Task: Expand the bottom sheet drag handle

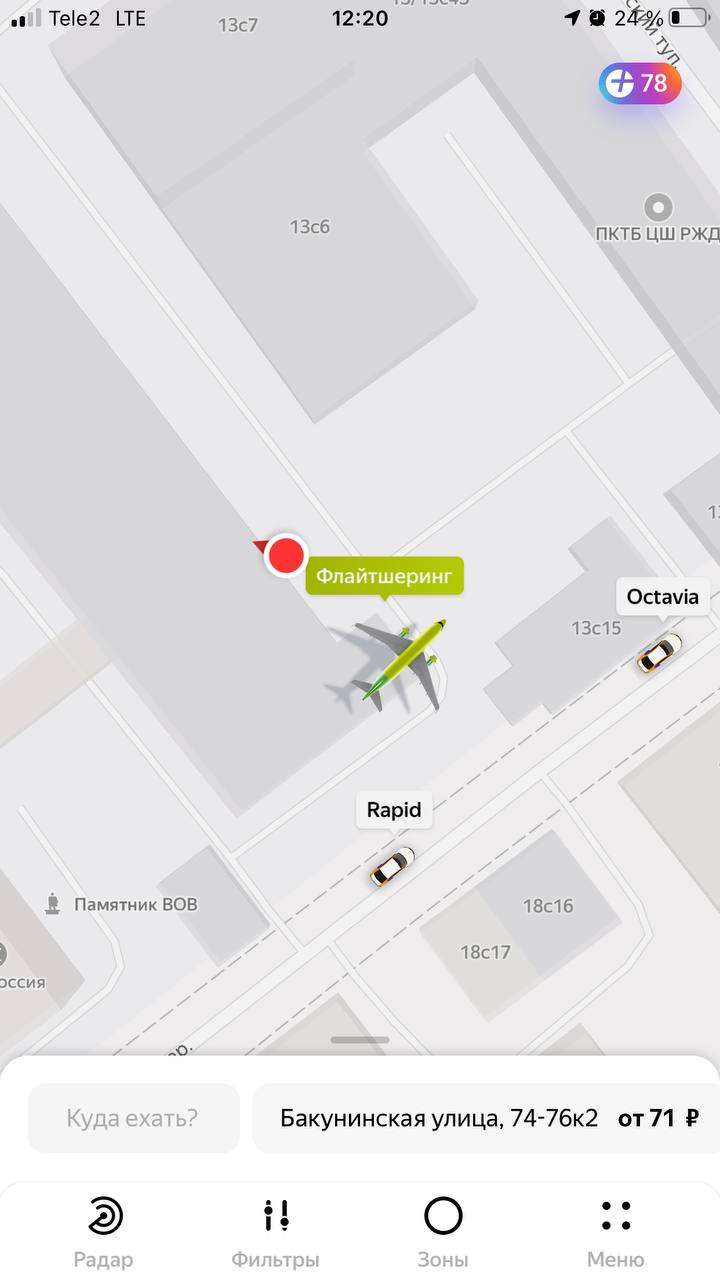Action: tap(360, 1040)
